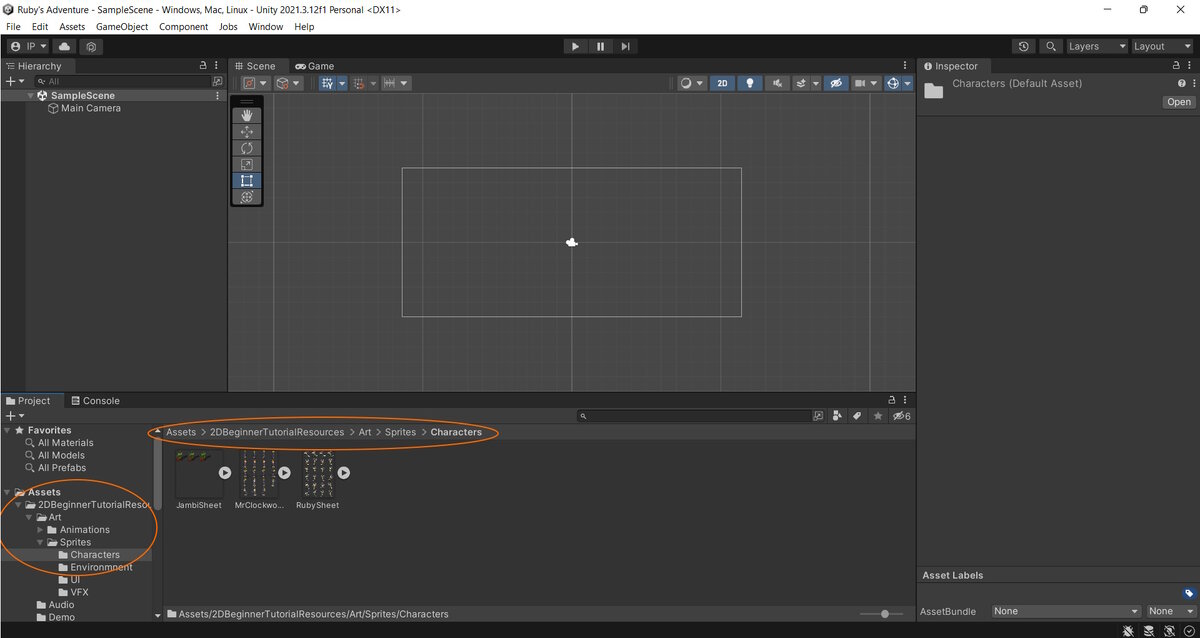
Task: Open the Gizmos dropdown arrow
Action: 907,83
